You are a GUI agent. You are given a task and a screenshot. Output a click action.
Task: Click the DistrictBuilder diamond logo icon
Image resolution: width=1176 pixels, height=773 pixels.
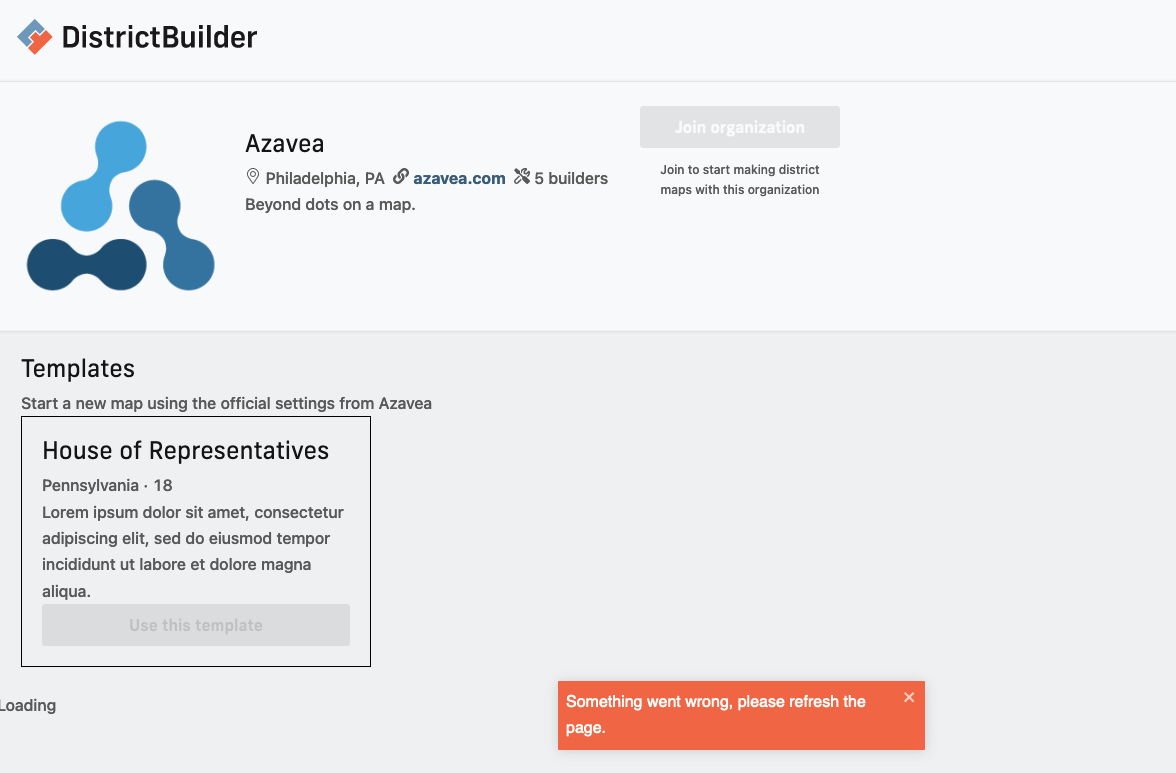tap(36, 36)
